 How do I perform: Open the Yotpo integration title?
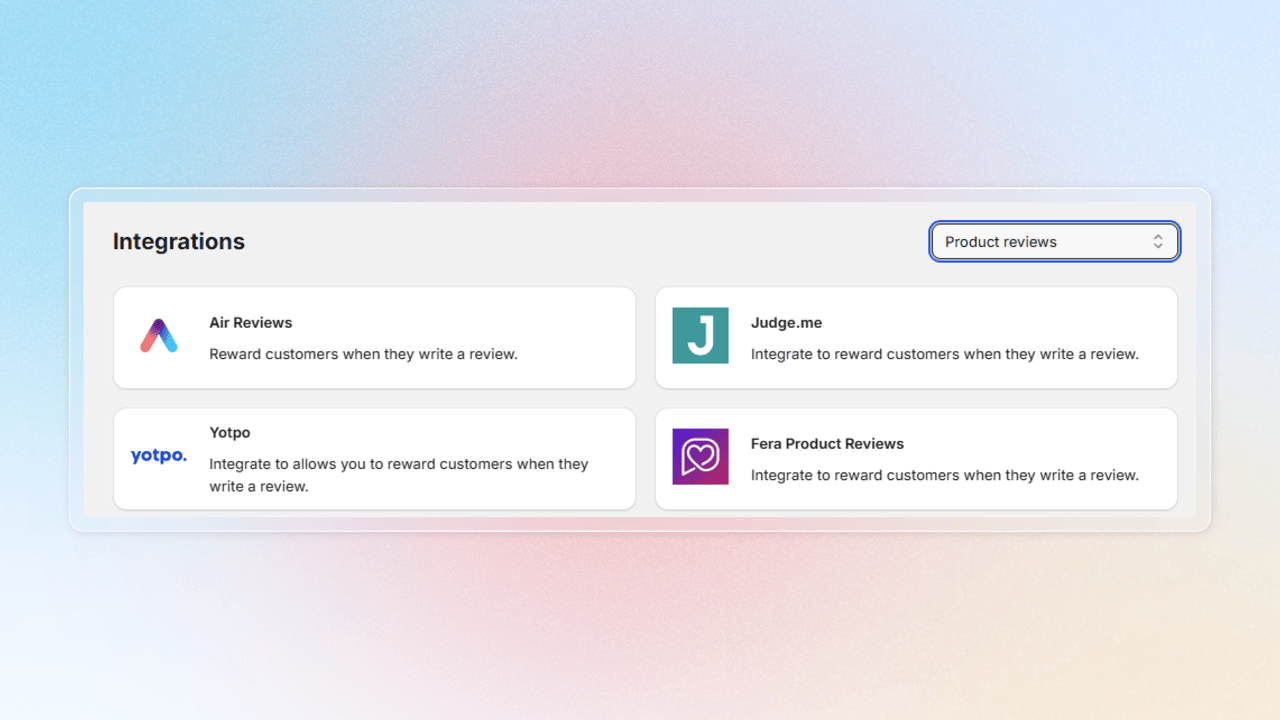230,433
